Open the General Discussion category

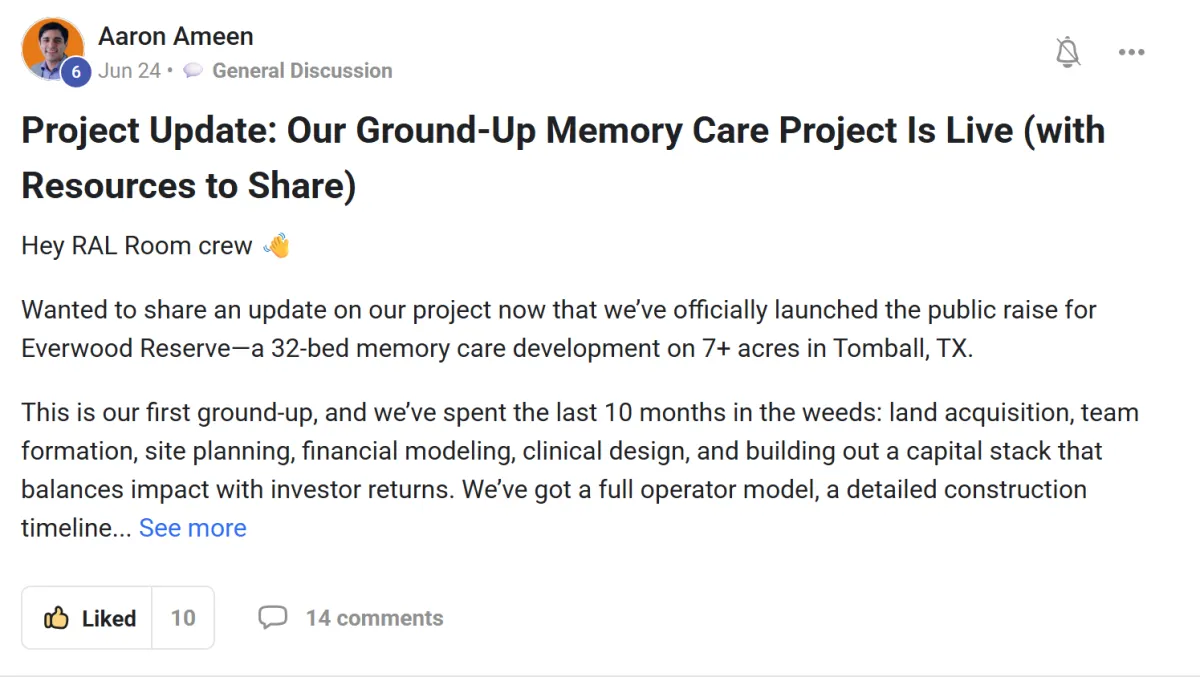pyautogui.click(x=302, y=70)
